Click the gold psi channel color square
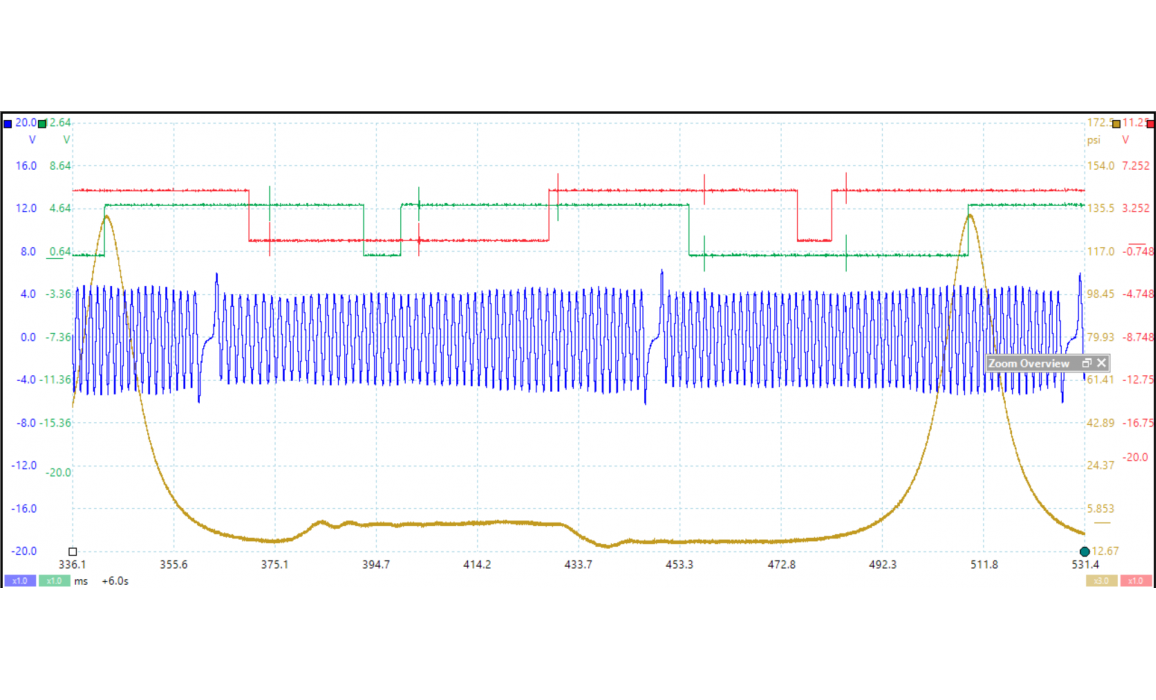 click(1116, 124)
